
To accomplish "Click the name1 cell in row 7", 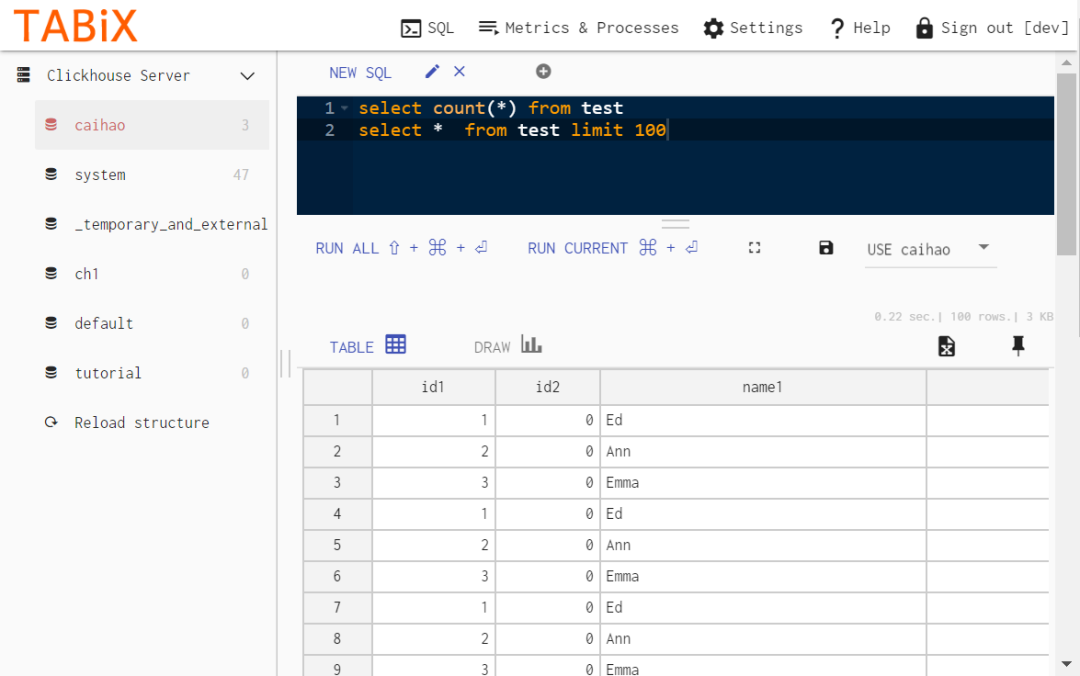I will click(x=762, y=607).
